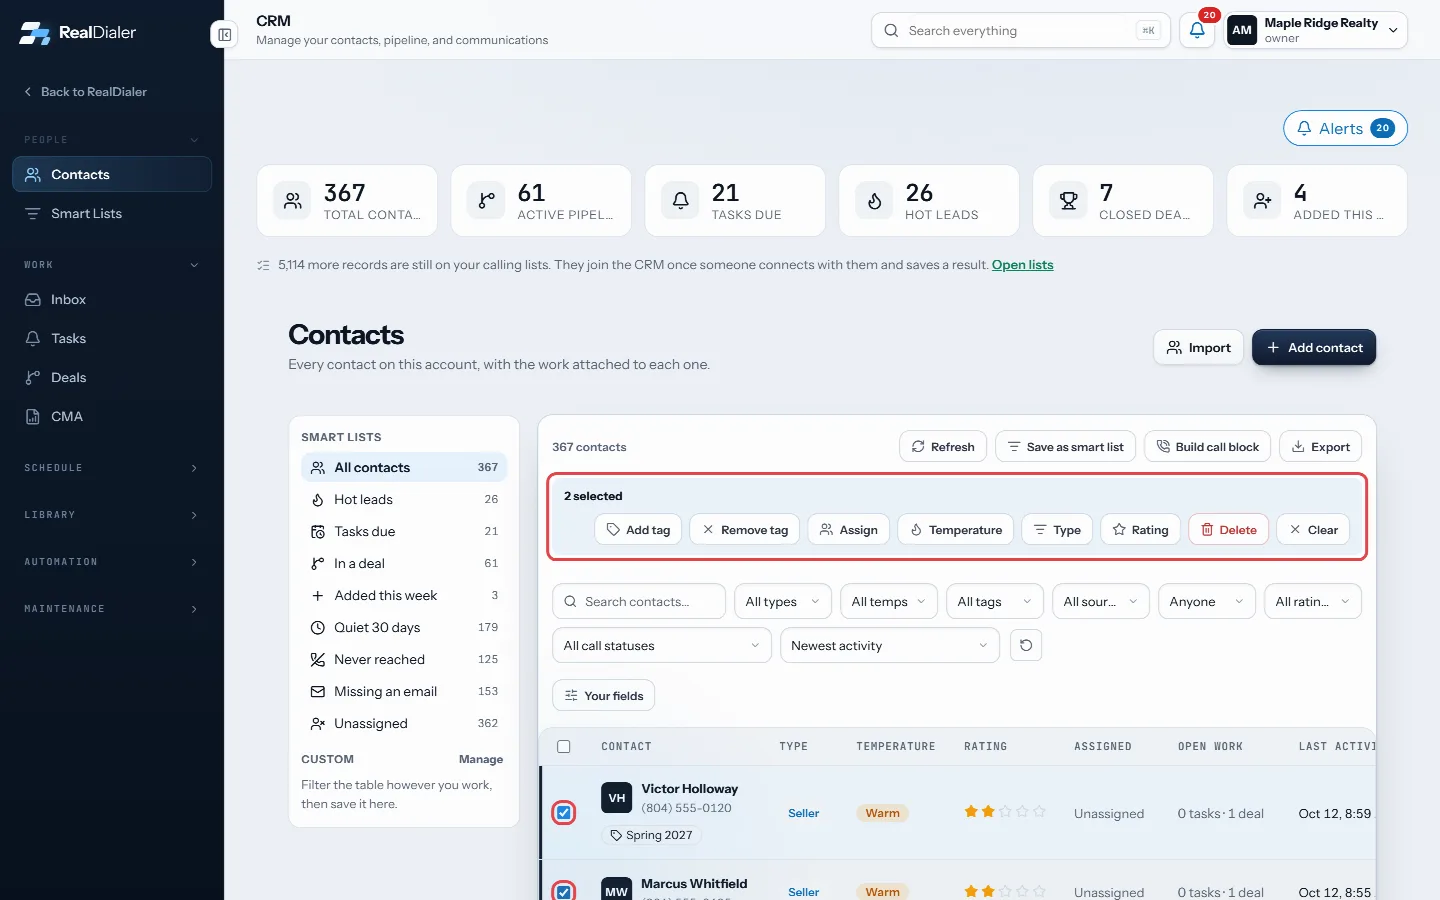This screenshot has height=900, width=1440.
Task: Click the AM account avatar
Action: (x=1242, y=30)
